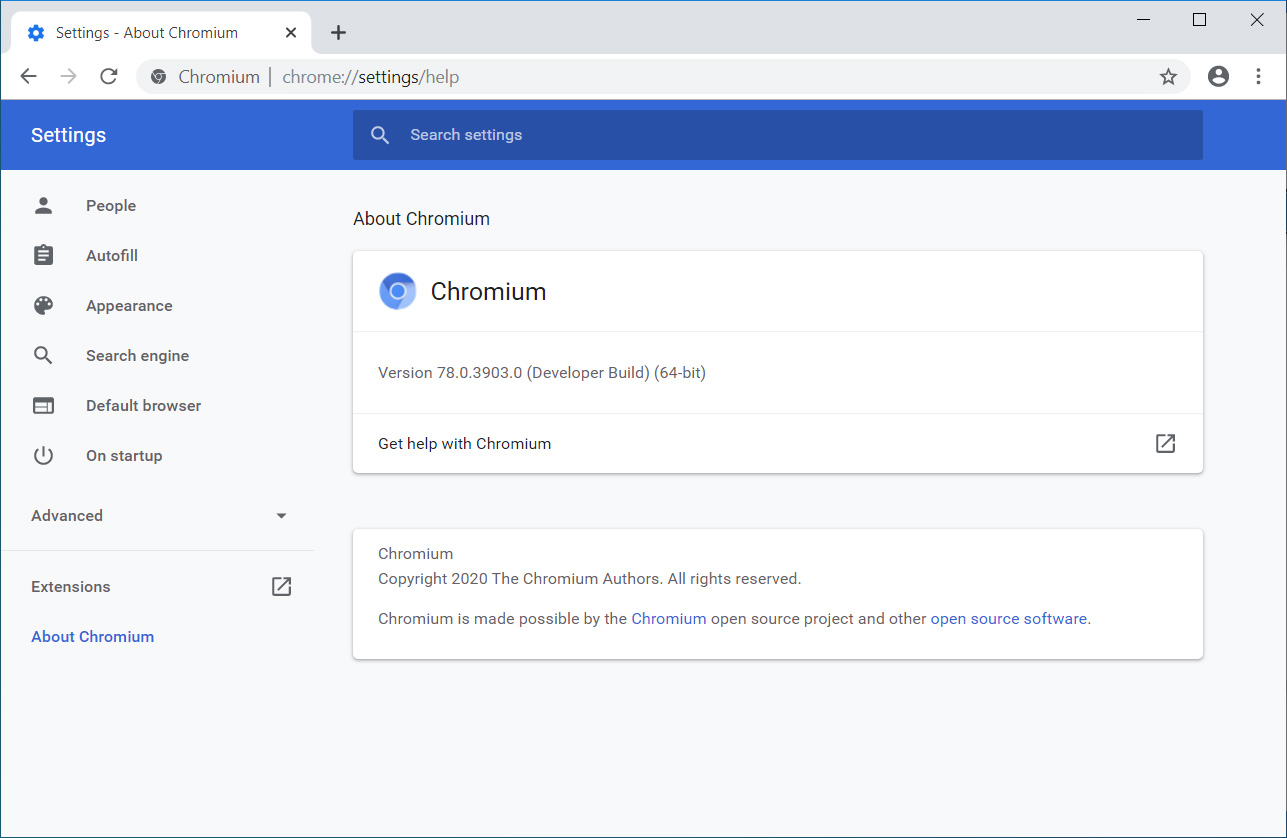Open the three-dot browser menu

pos(1258,76)
